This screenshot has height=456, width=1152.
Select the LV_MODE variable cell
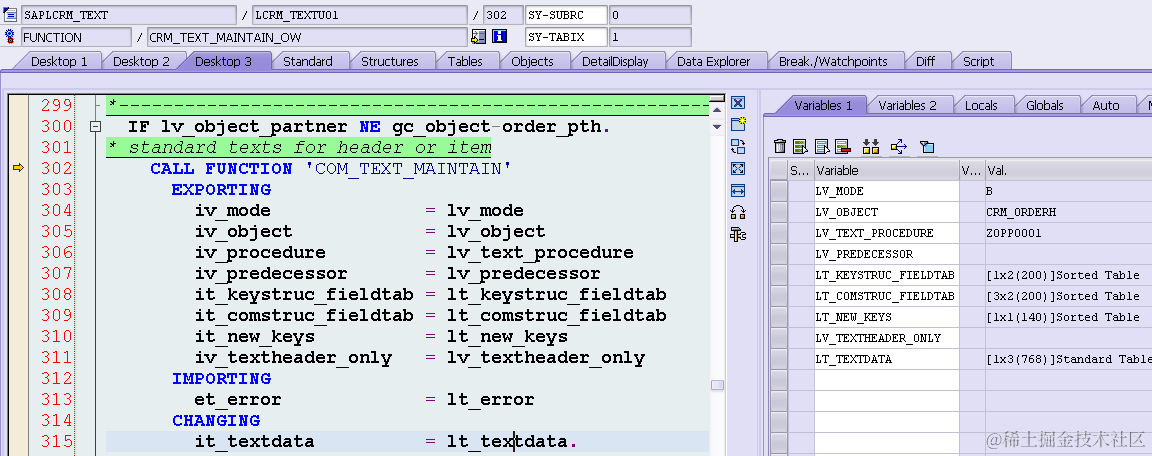[x=886, y=191]
